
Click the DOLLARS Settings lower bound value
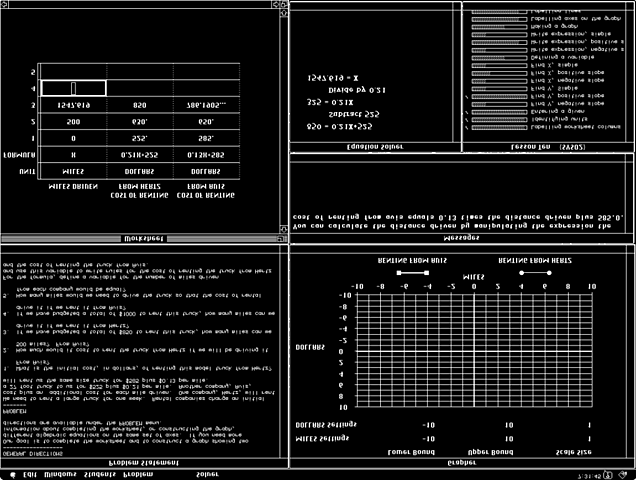click(x=428, y=425)
